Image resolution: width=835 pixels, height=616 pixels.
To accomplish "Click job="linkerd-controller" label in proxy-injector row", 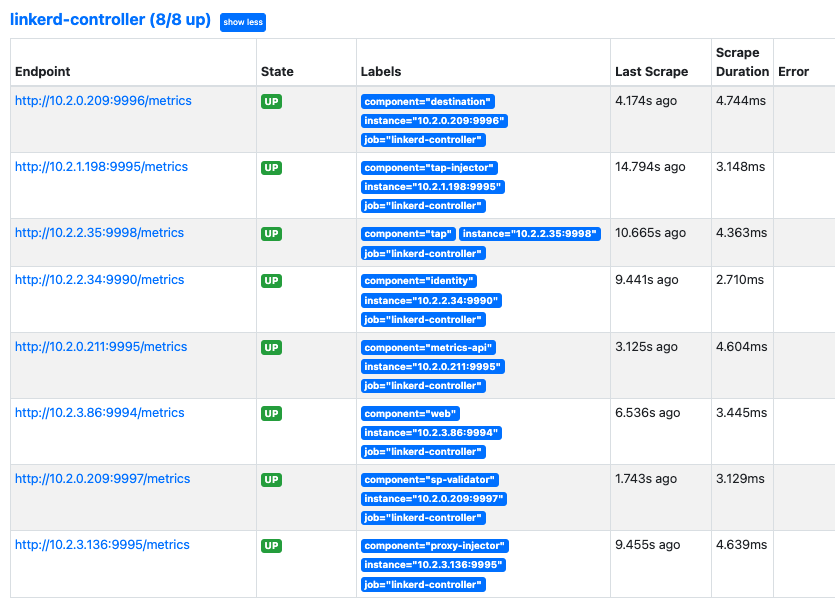I will click(x=423, y=585).
